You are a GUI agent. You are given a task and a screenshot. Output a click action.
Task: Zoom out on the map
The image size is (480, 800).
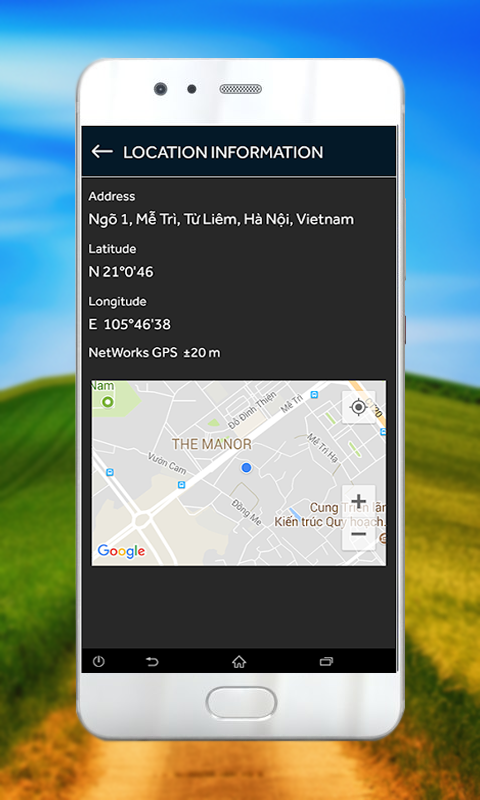pyautogui.click(x=359, y=534)
